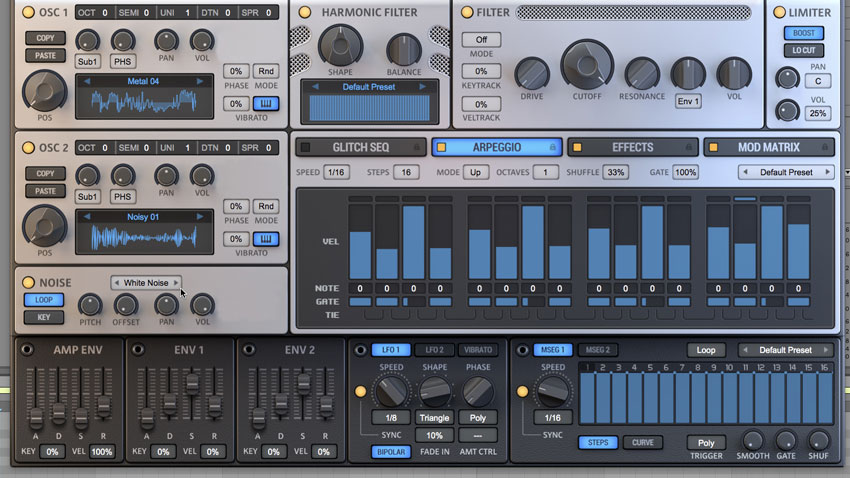Click the Filter RESONANCE knob
This screenshot has width=850, height=478.
[642, 74]
